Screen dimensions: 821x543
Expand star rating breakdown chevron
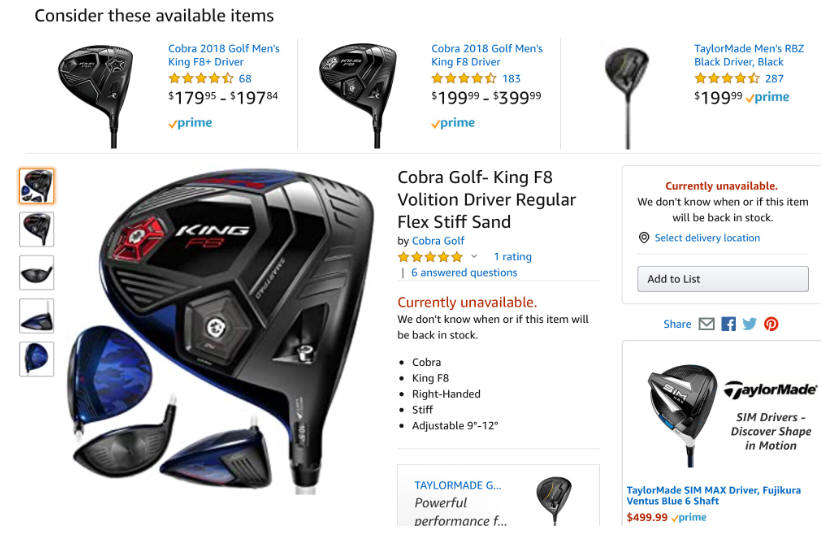(474, 257)
